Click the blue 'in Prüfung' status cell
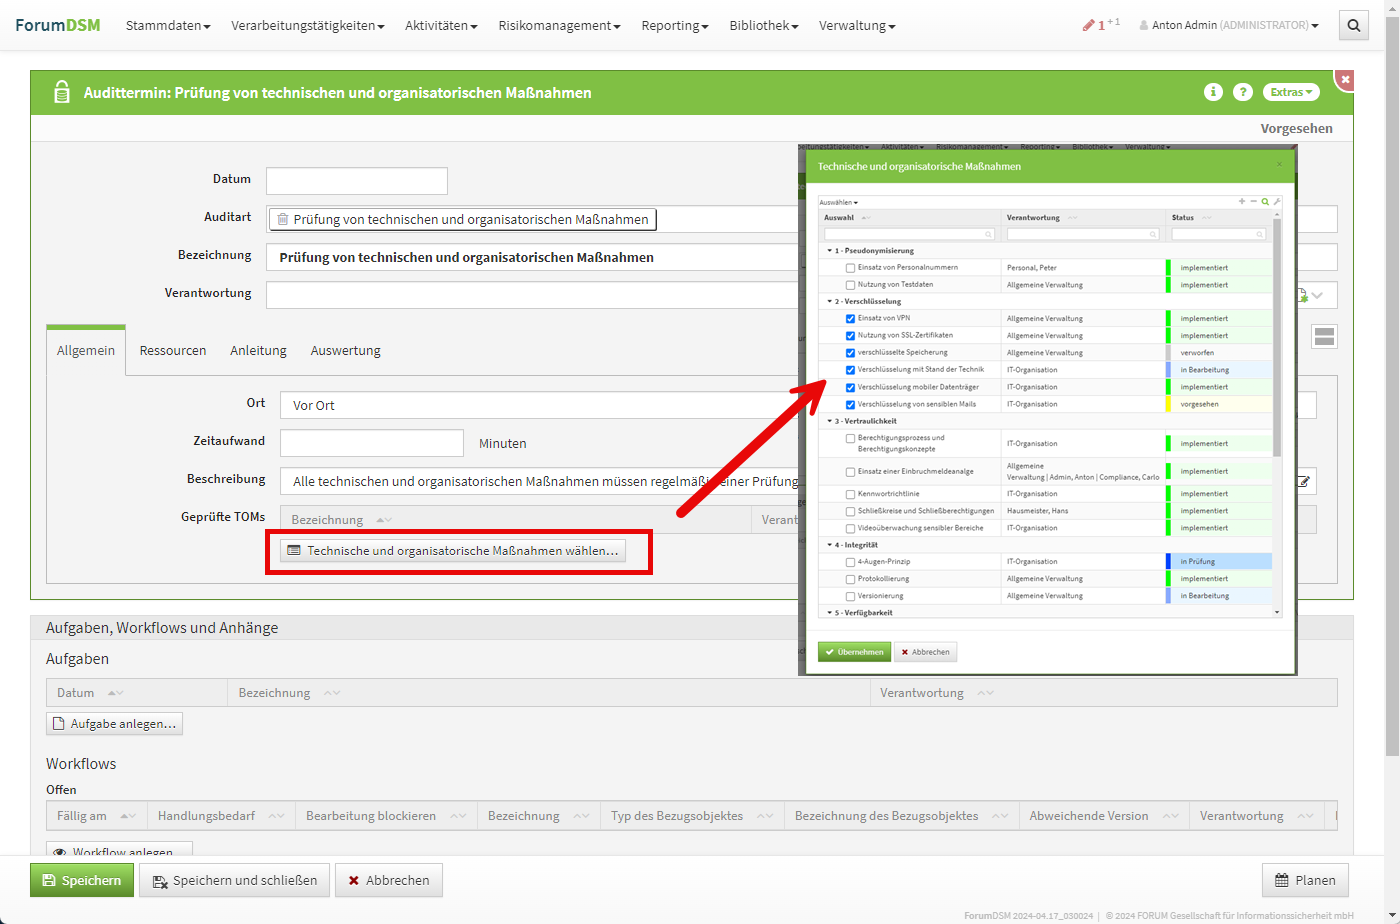The width and height of the screenshot is (1400, 924). click(1220, 562)
